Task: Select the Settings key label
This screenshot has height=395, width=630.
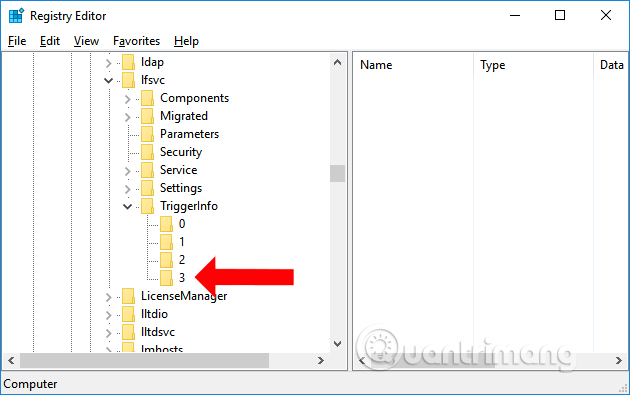Action: 181,188
